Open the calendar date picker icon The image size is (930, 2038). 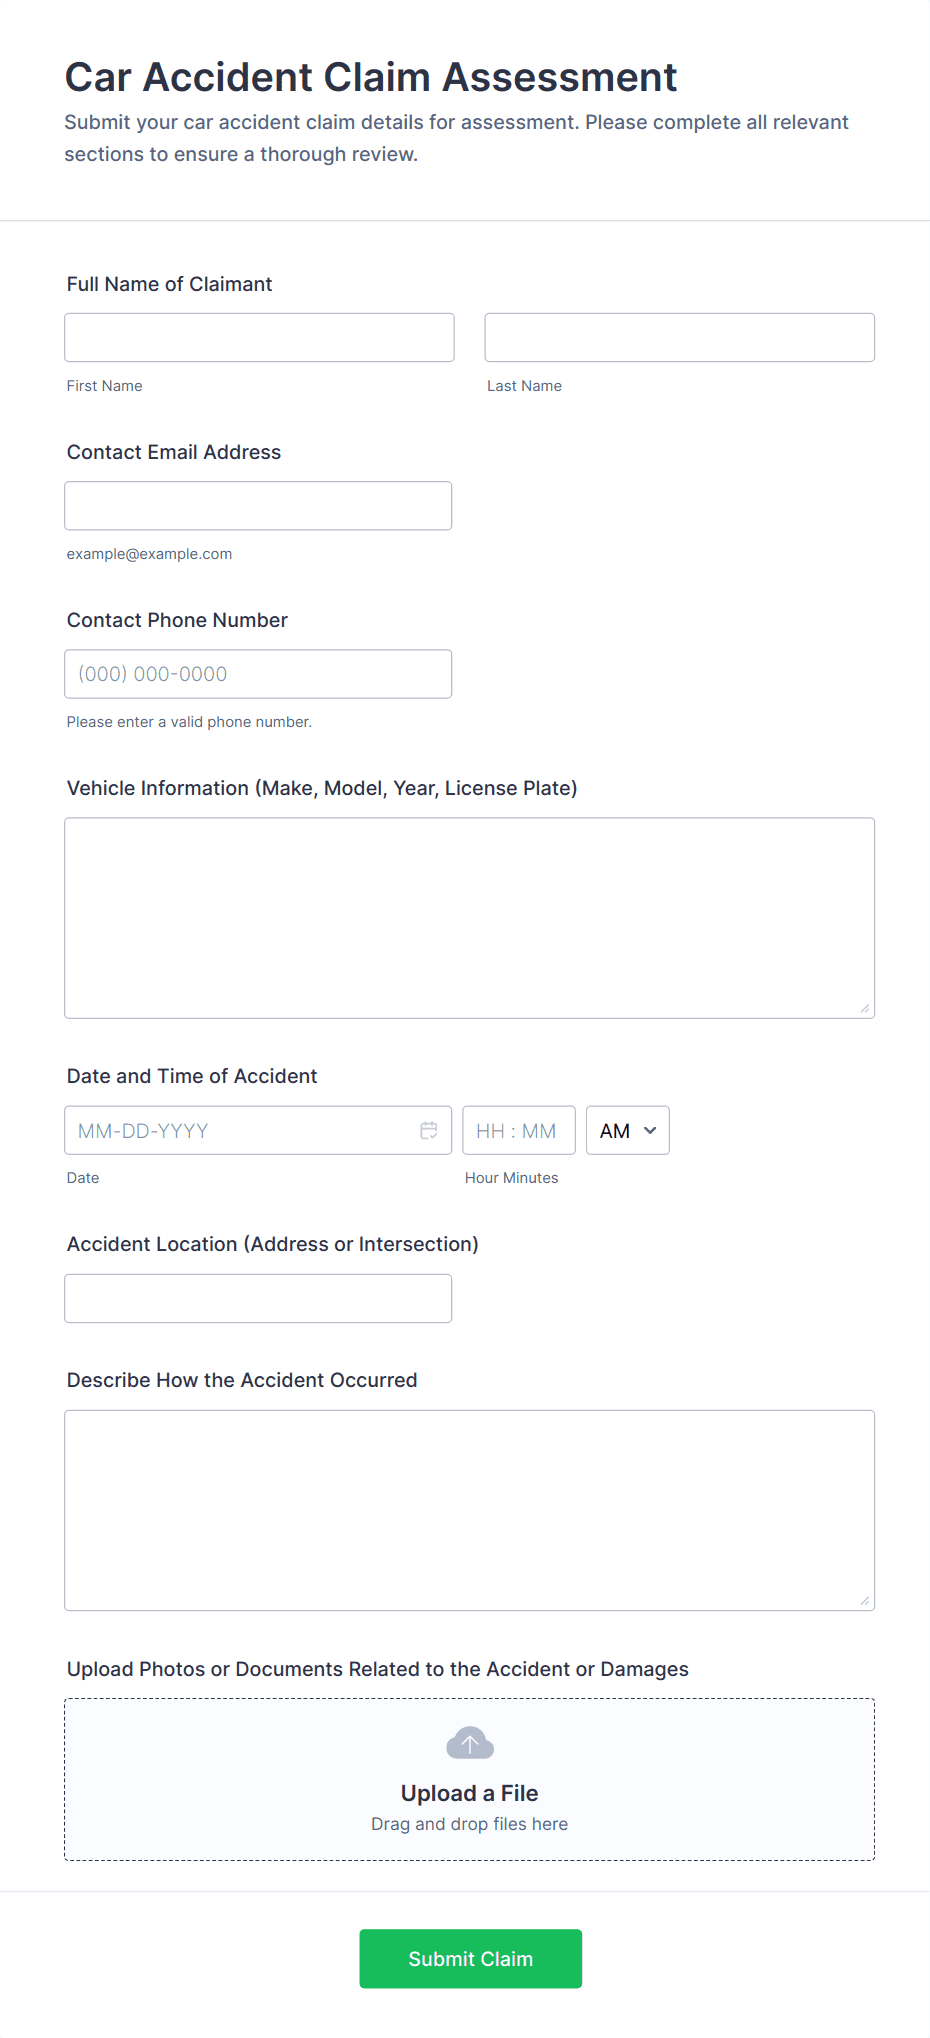429,1130
